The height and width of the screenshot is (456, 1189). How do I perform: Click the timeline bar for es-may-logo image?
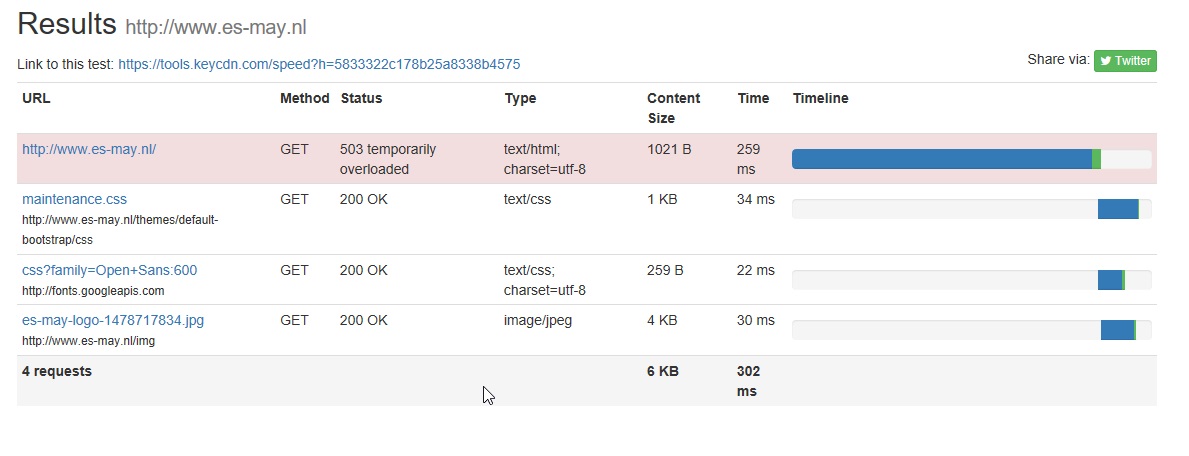tap(1117, 330)
